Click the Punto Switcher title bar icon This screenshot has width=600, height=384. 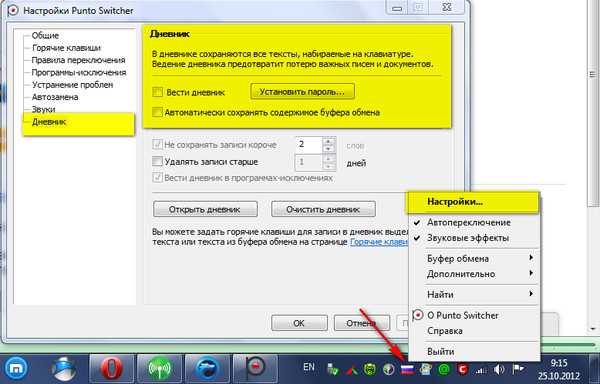pyautogui.click(x=13, y=10)
